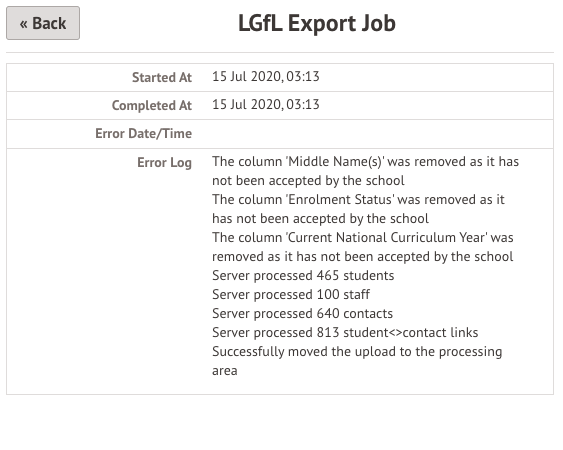Select the 'Current National Curriculum Year' log line
Image resolution: width=563 pixels, height=450 pixels.
point(363,247)
